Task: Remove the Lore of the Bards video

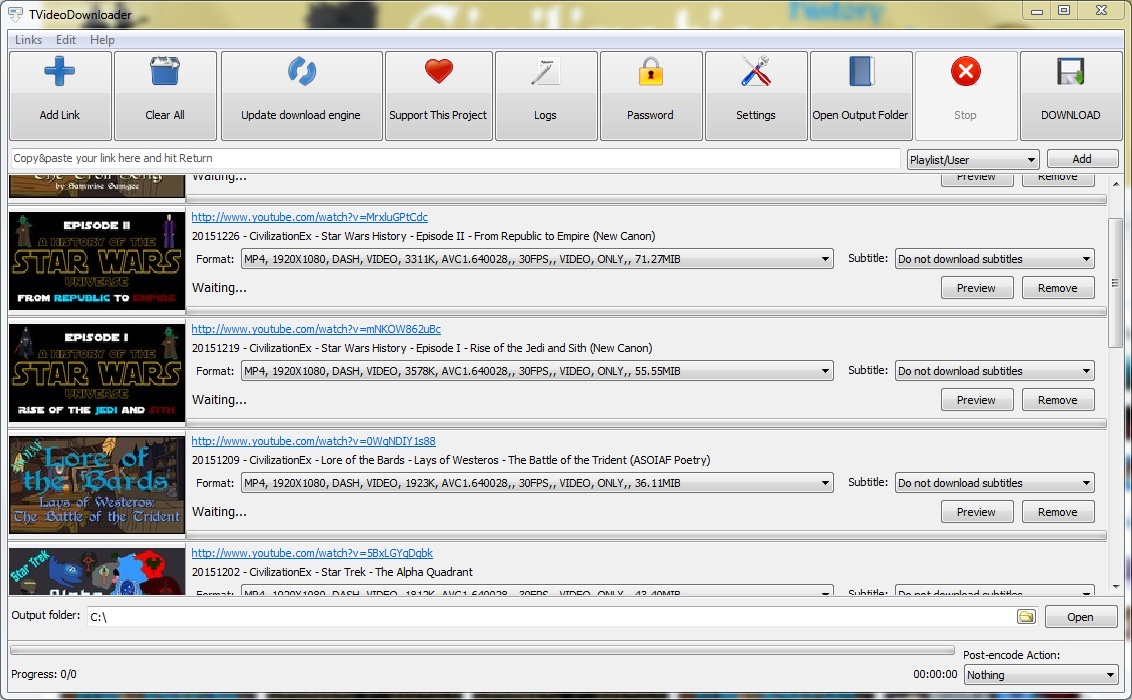Action: tap(1058, 512)
